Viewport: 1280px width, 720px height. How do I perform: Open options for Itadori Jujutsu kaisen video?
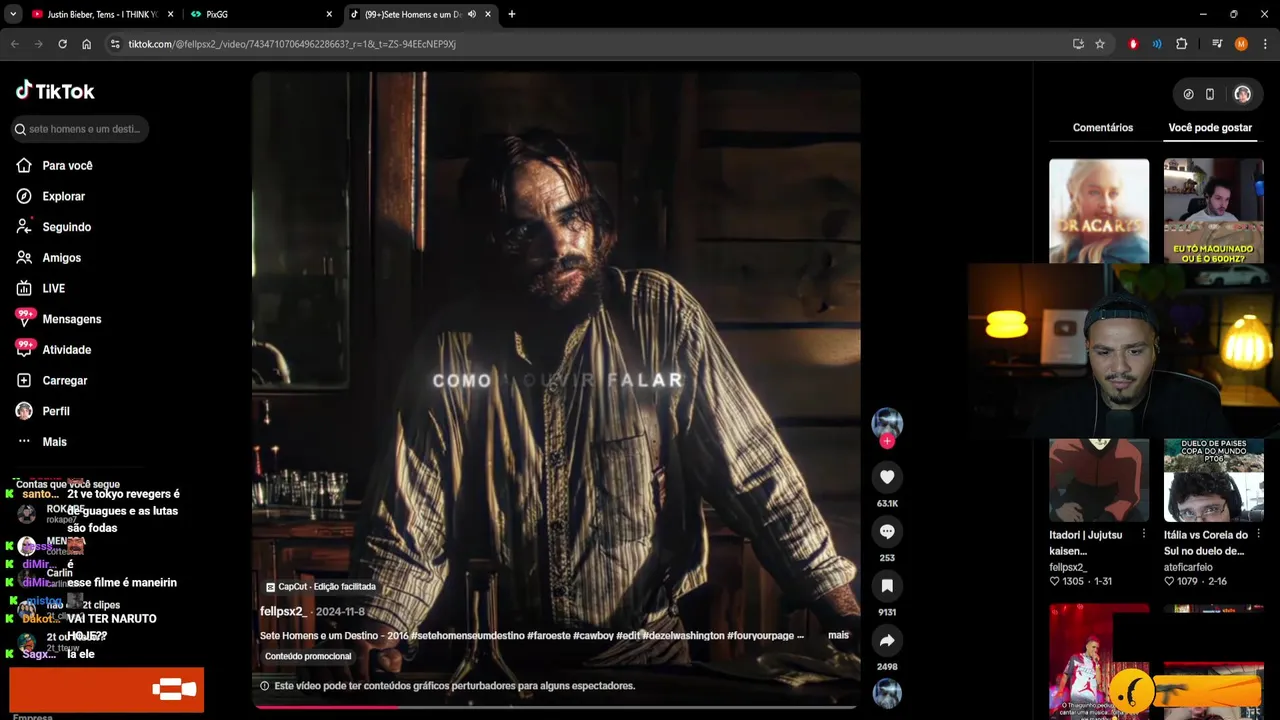(1144, 535)
